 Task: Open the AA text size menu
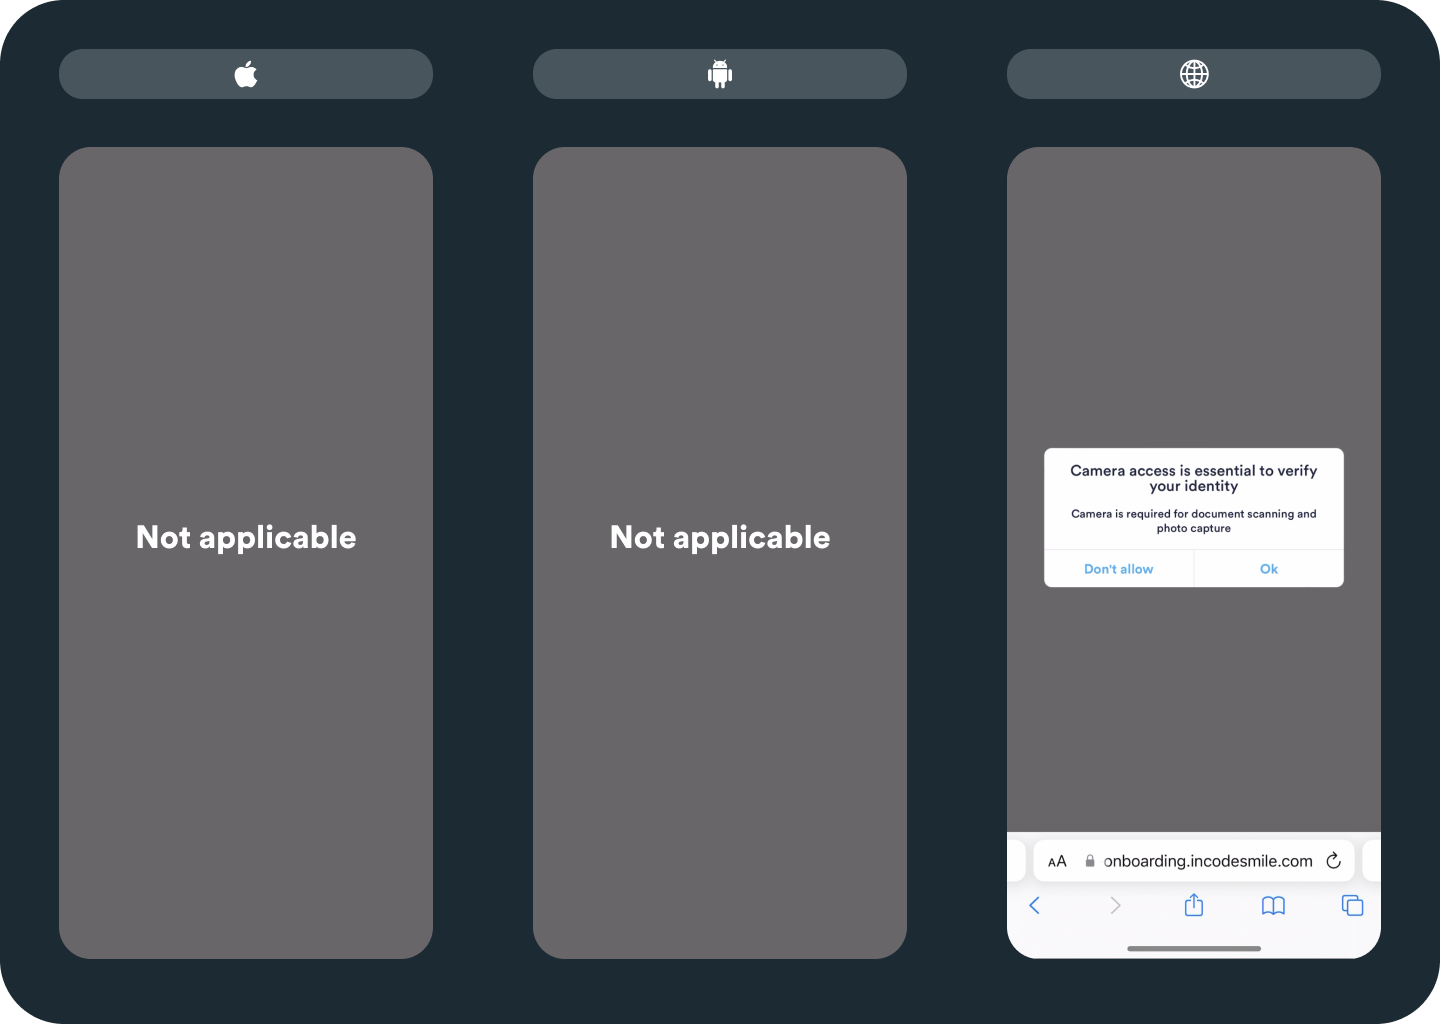tap(1057, 861)
